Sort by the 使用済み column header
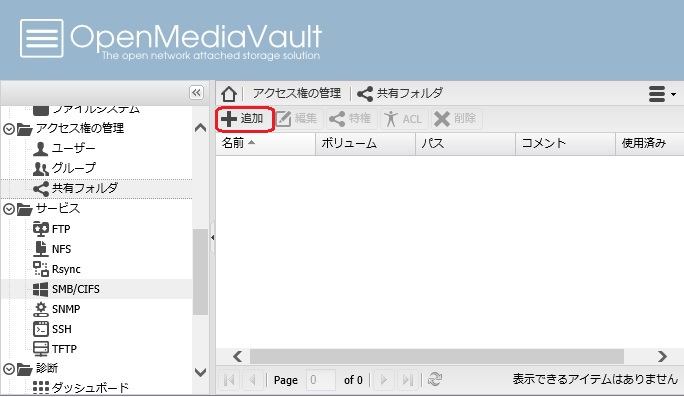684x397 pixels. click(650, 144)
